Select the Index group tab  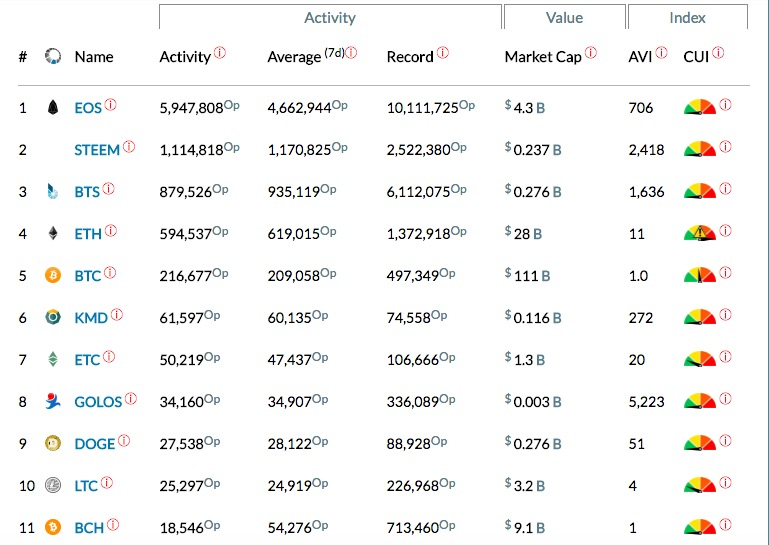[687, 18]
